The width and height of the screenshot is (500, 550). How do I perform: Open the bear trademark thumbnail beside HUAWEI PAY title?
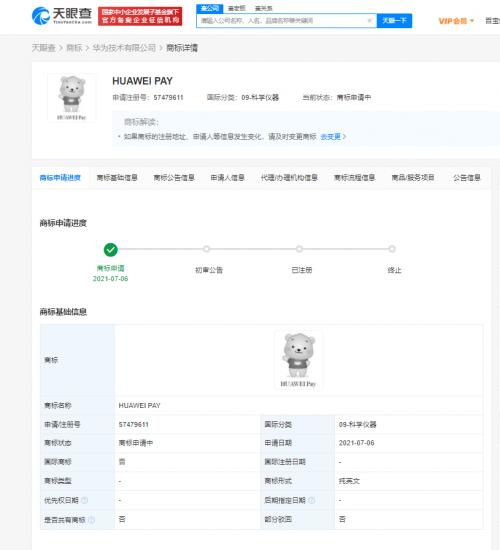tap(72, 98)
